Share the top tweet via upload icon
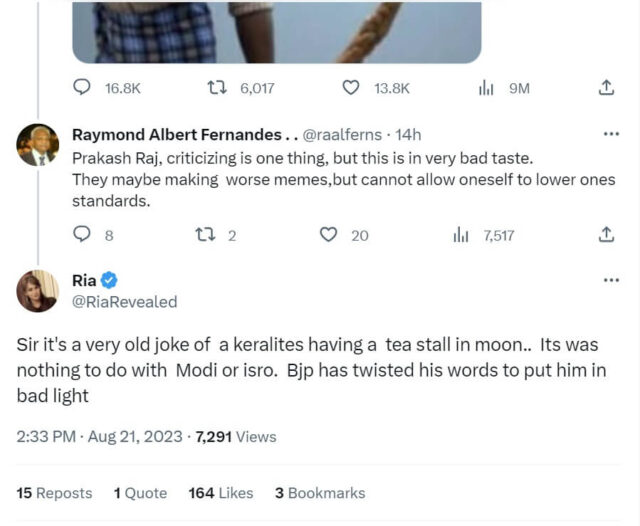 pyautogui.click(x=605, y=88)
